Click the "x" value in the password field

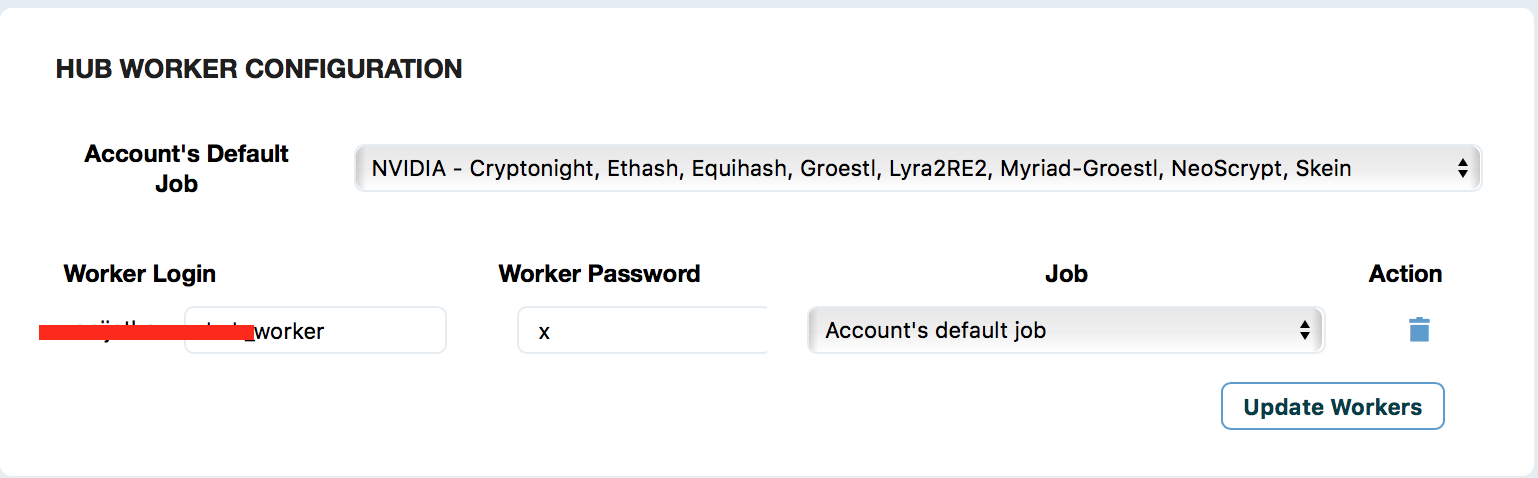click(x=544, y=332)
